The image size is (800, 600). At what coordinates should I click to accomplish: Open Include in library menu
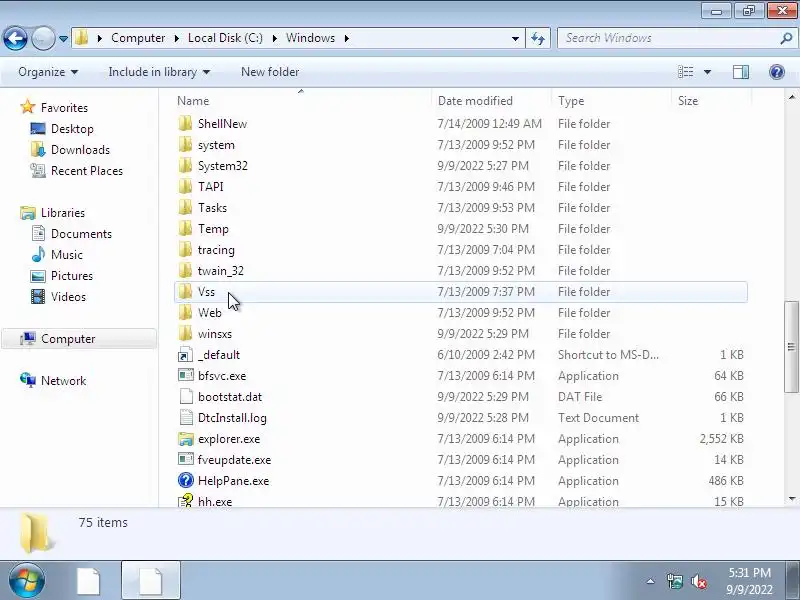click(x=159, y=72)
